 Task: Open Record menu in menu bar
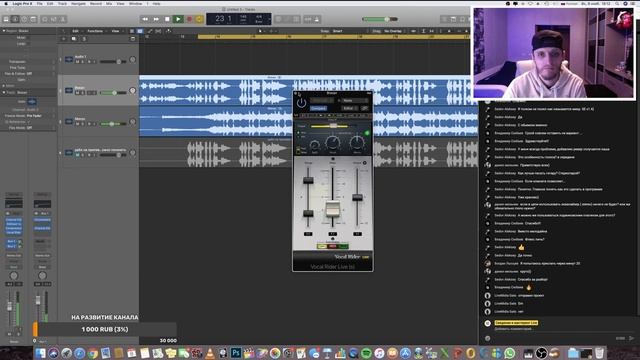coord(96,4)
